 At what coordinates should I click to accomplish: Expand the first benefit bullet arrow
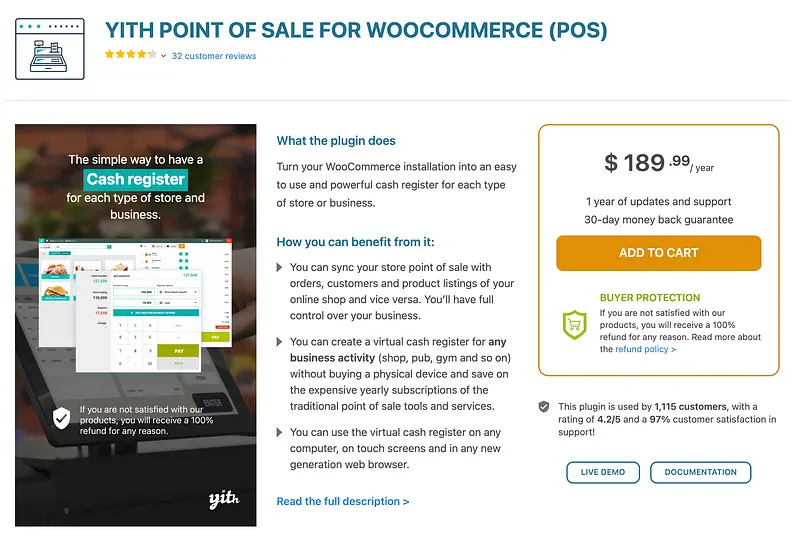280,267
